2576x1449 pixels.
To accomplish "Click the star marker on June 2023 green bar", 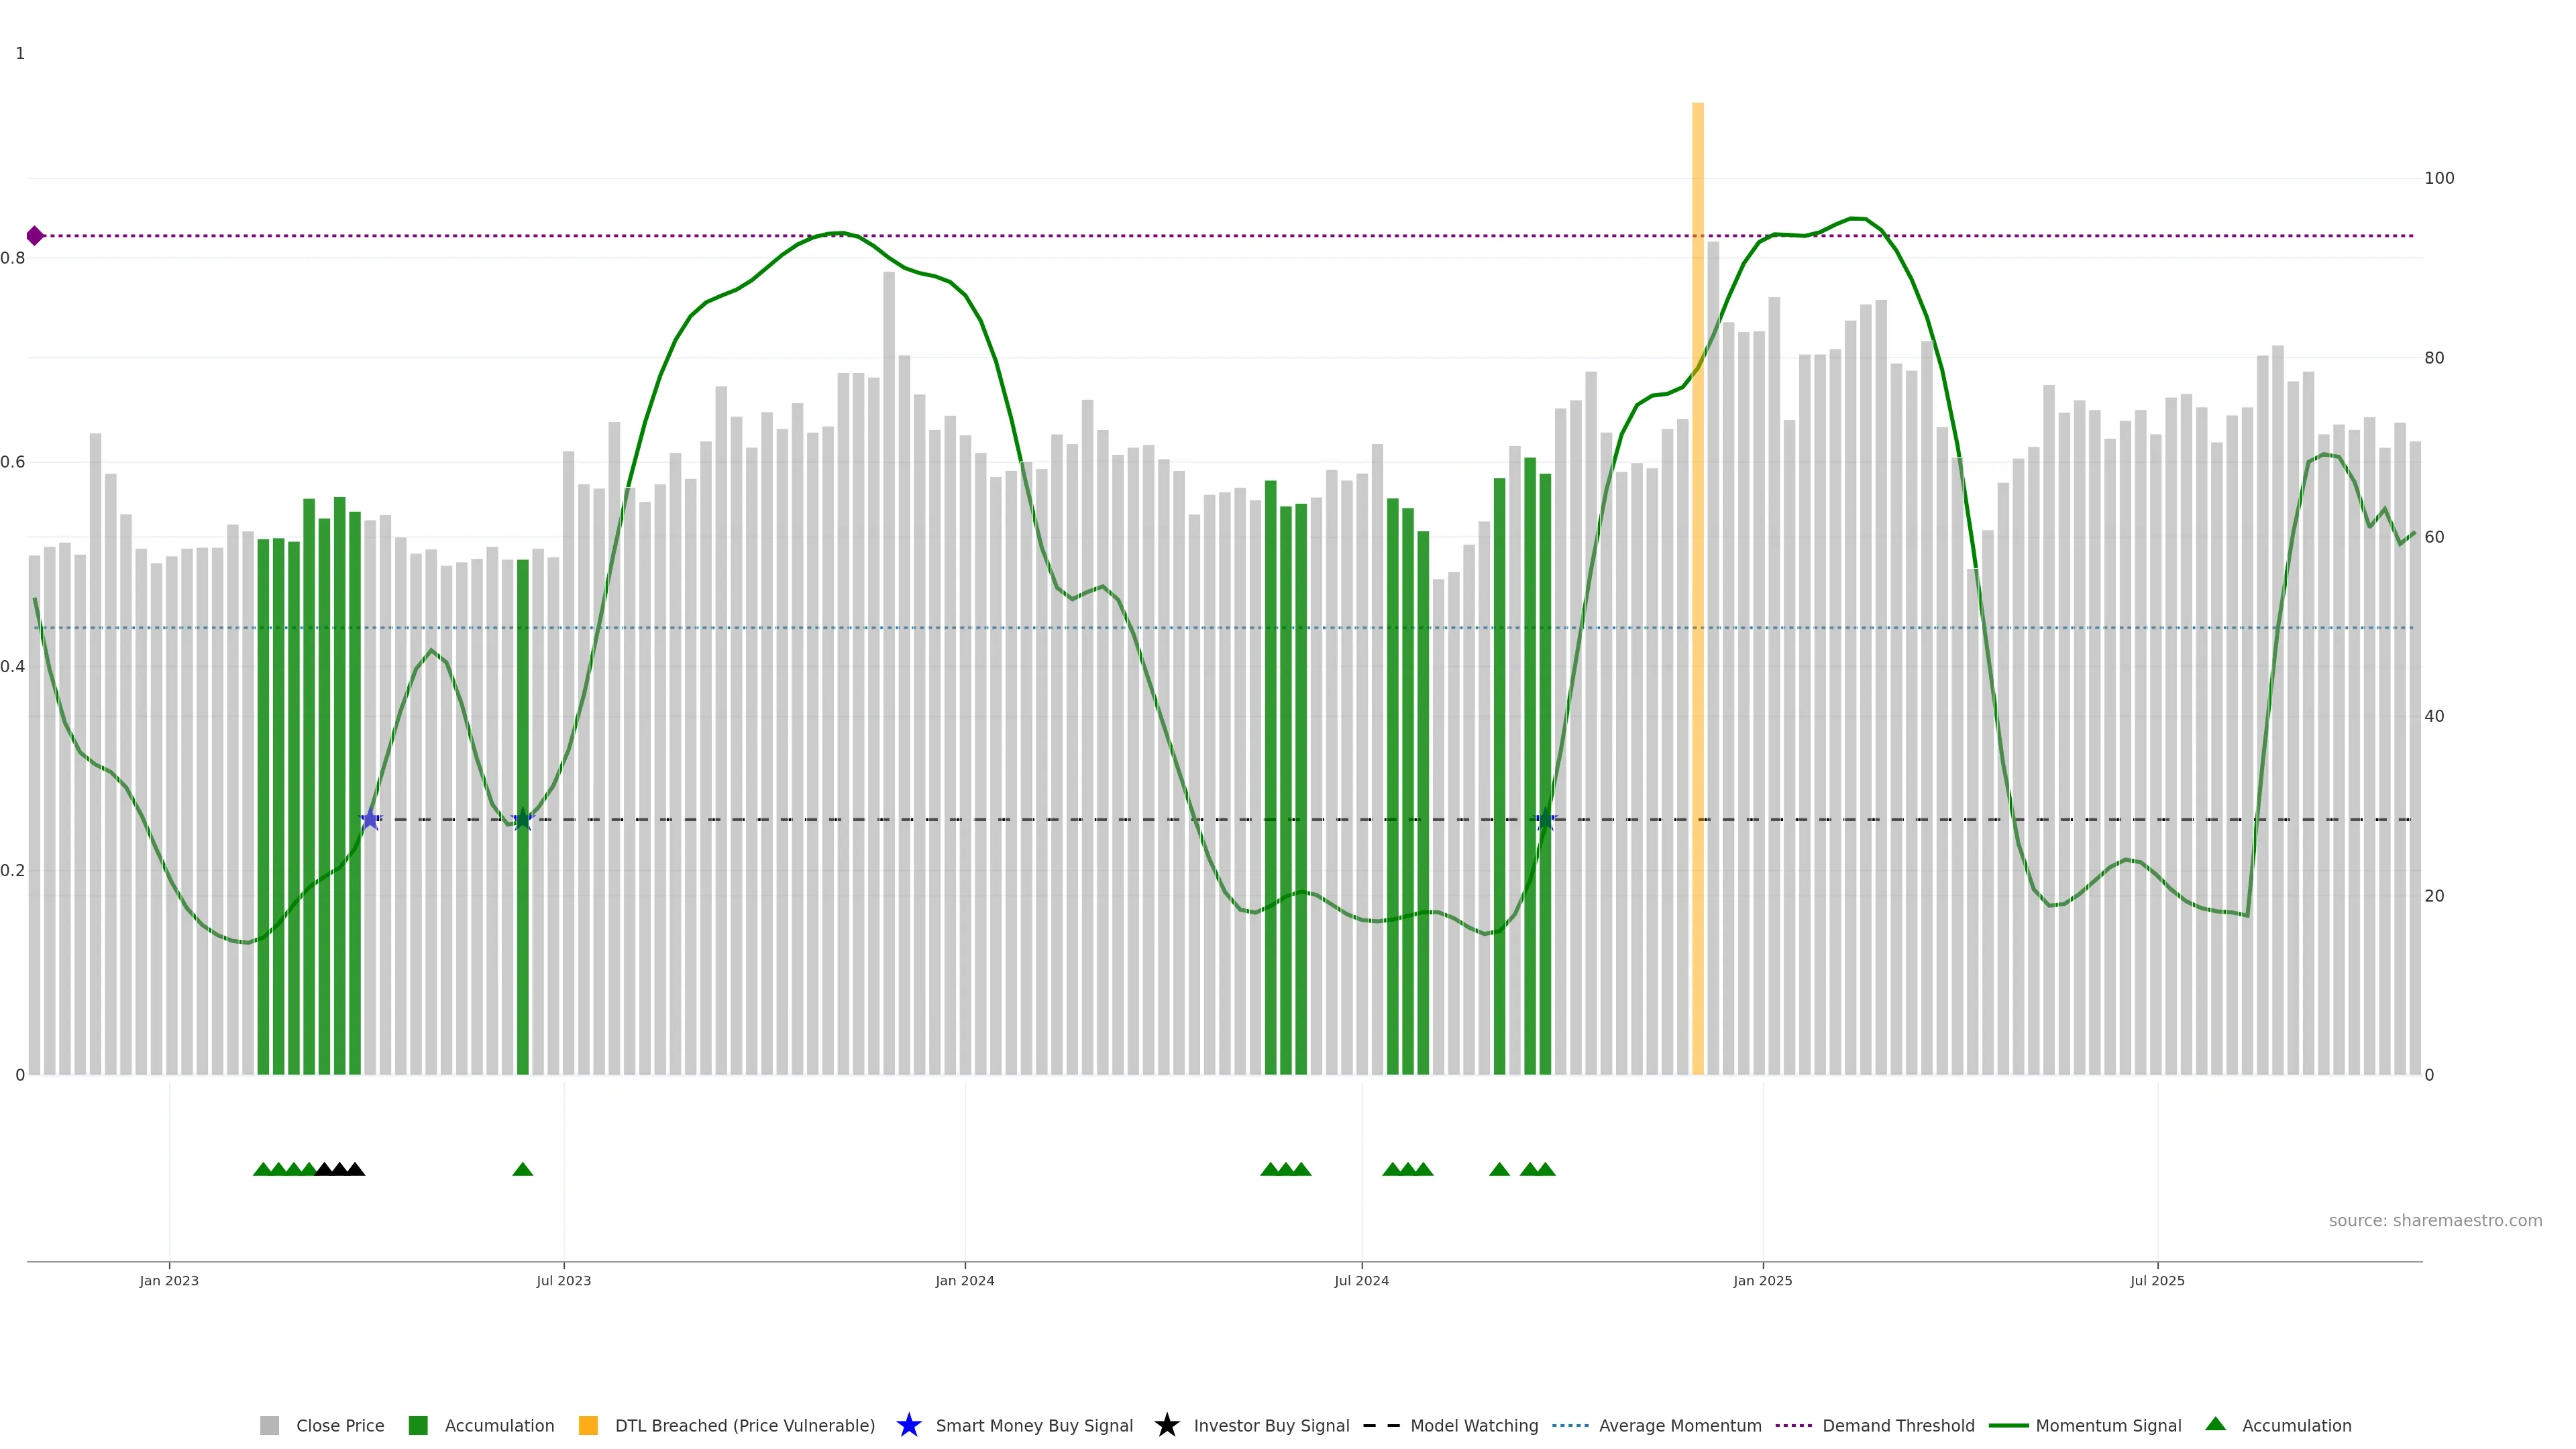I will [522, 819].
